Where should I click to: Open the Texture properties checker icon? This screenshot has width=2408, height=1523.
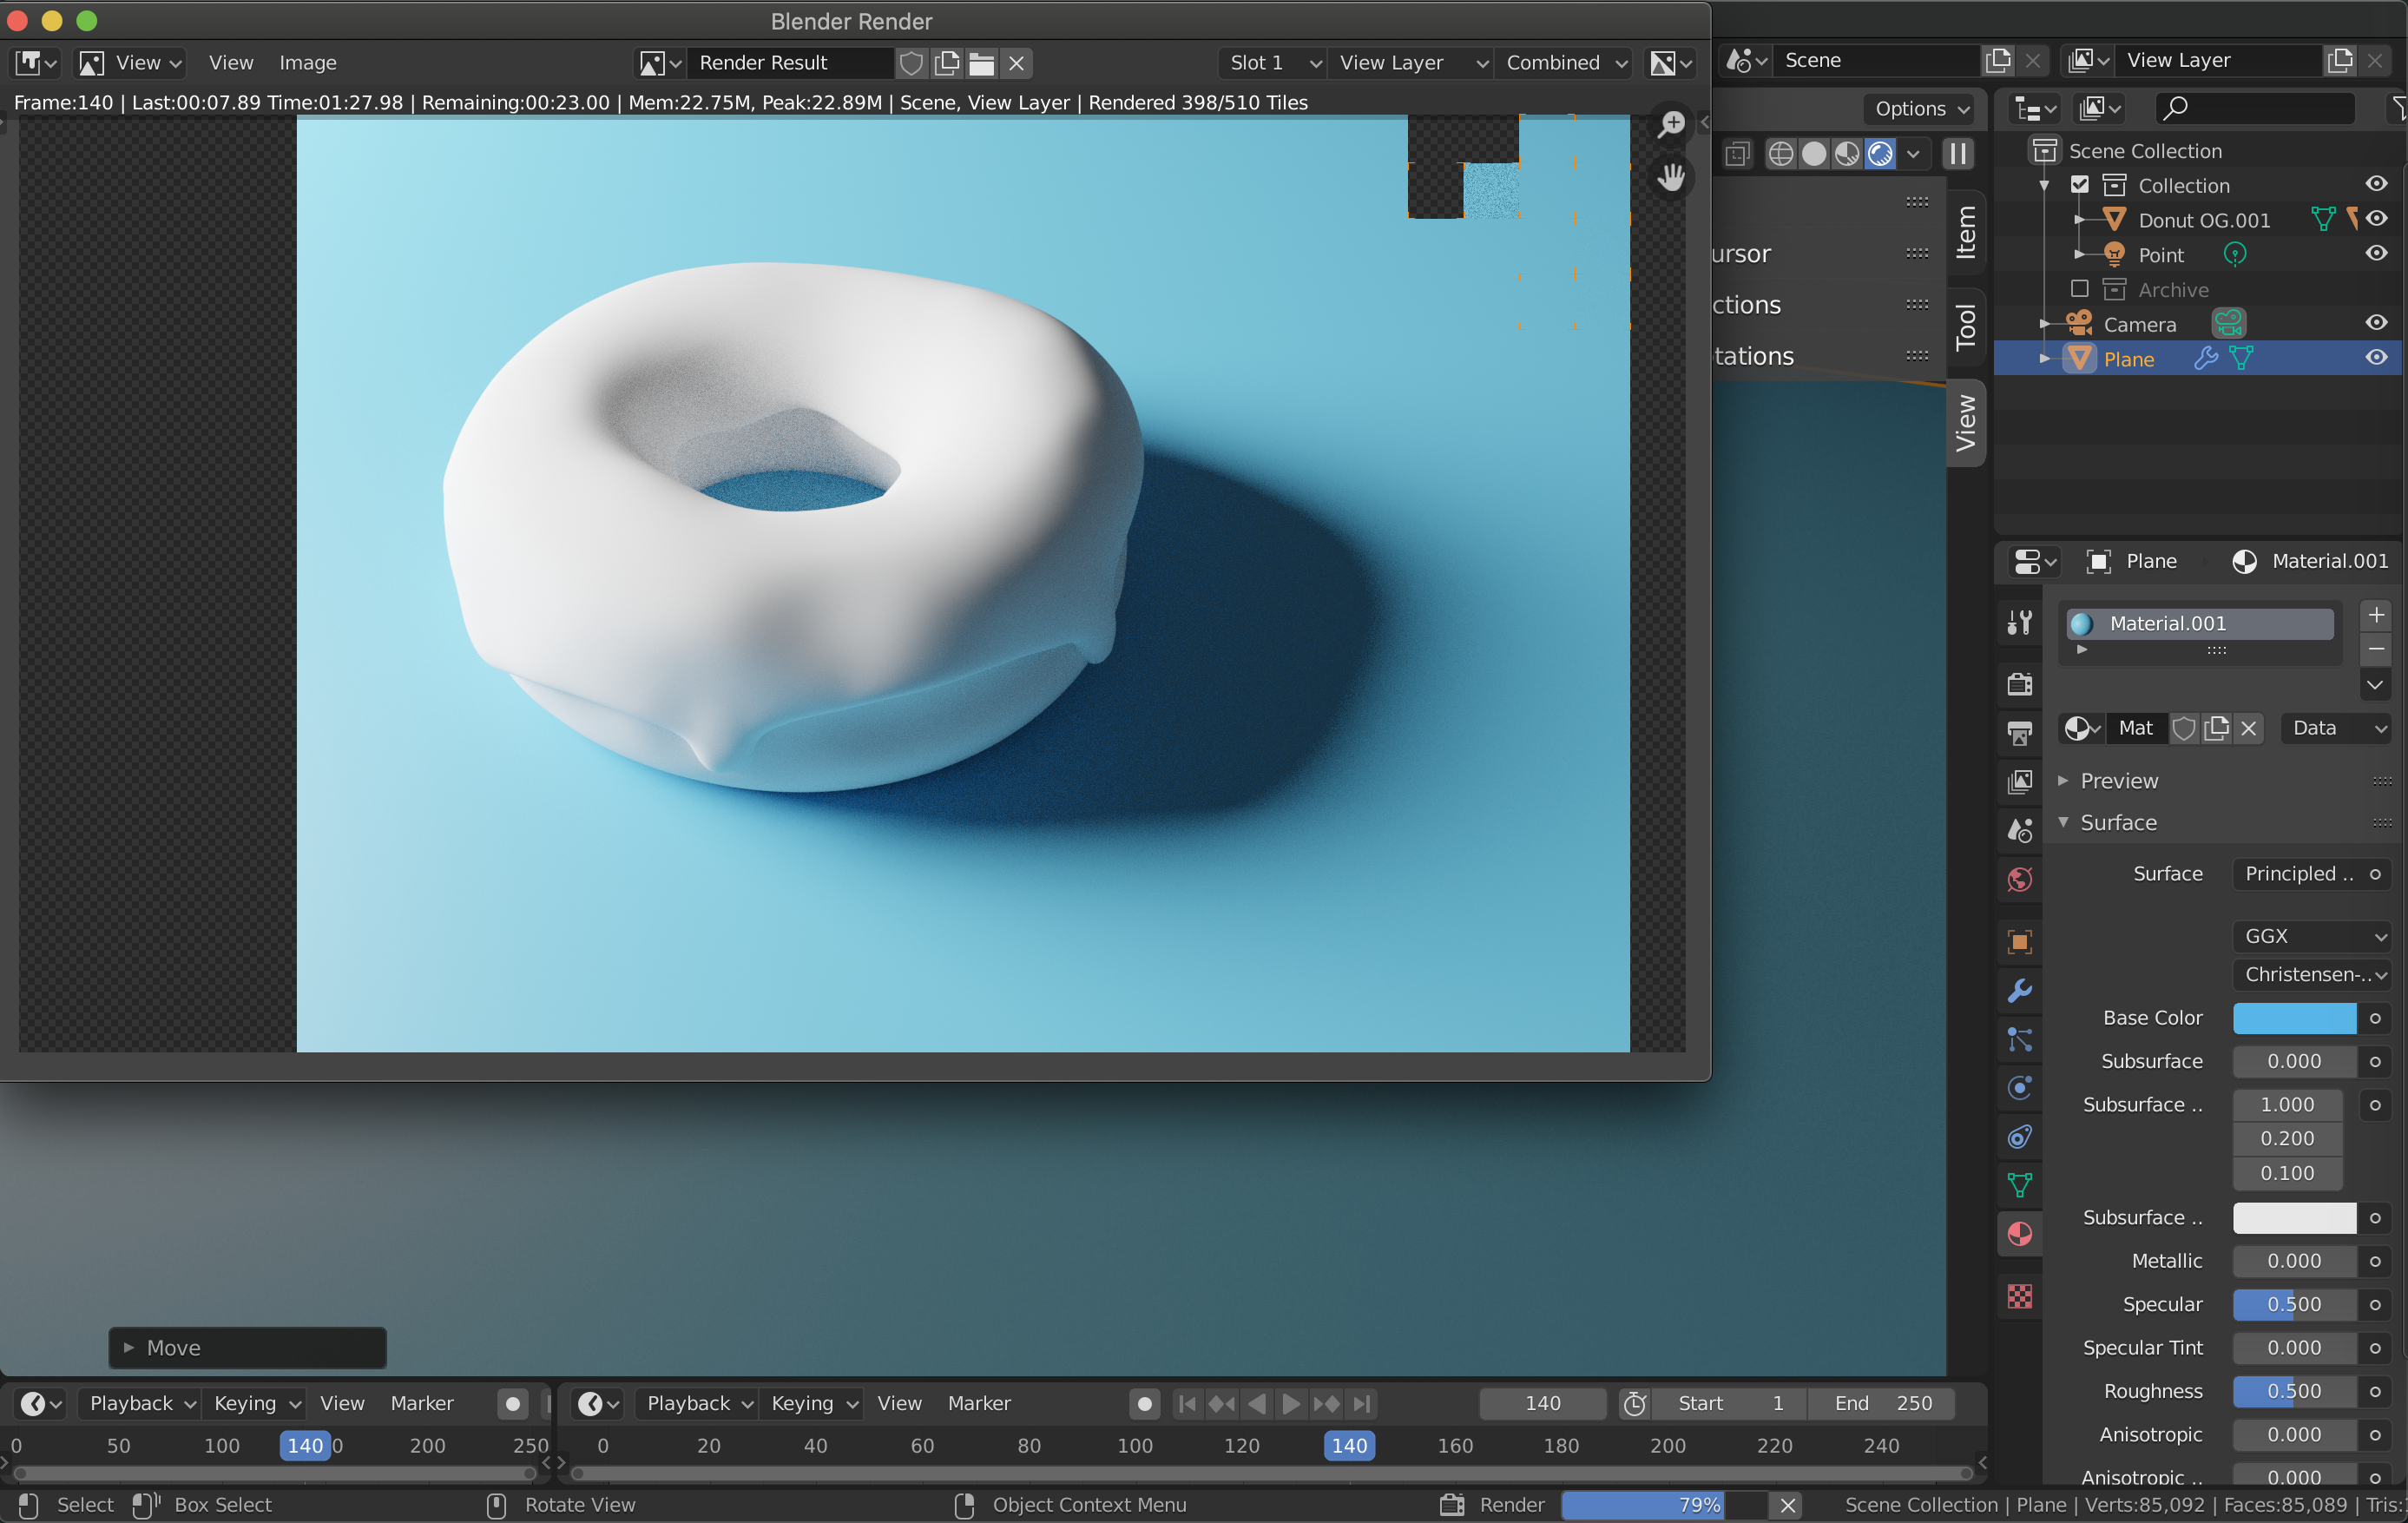[x=2019, y=1297]
